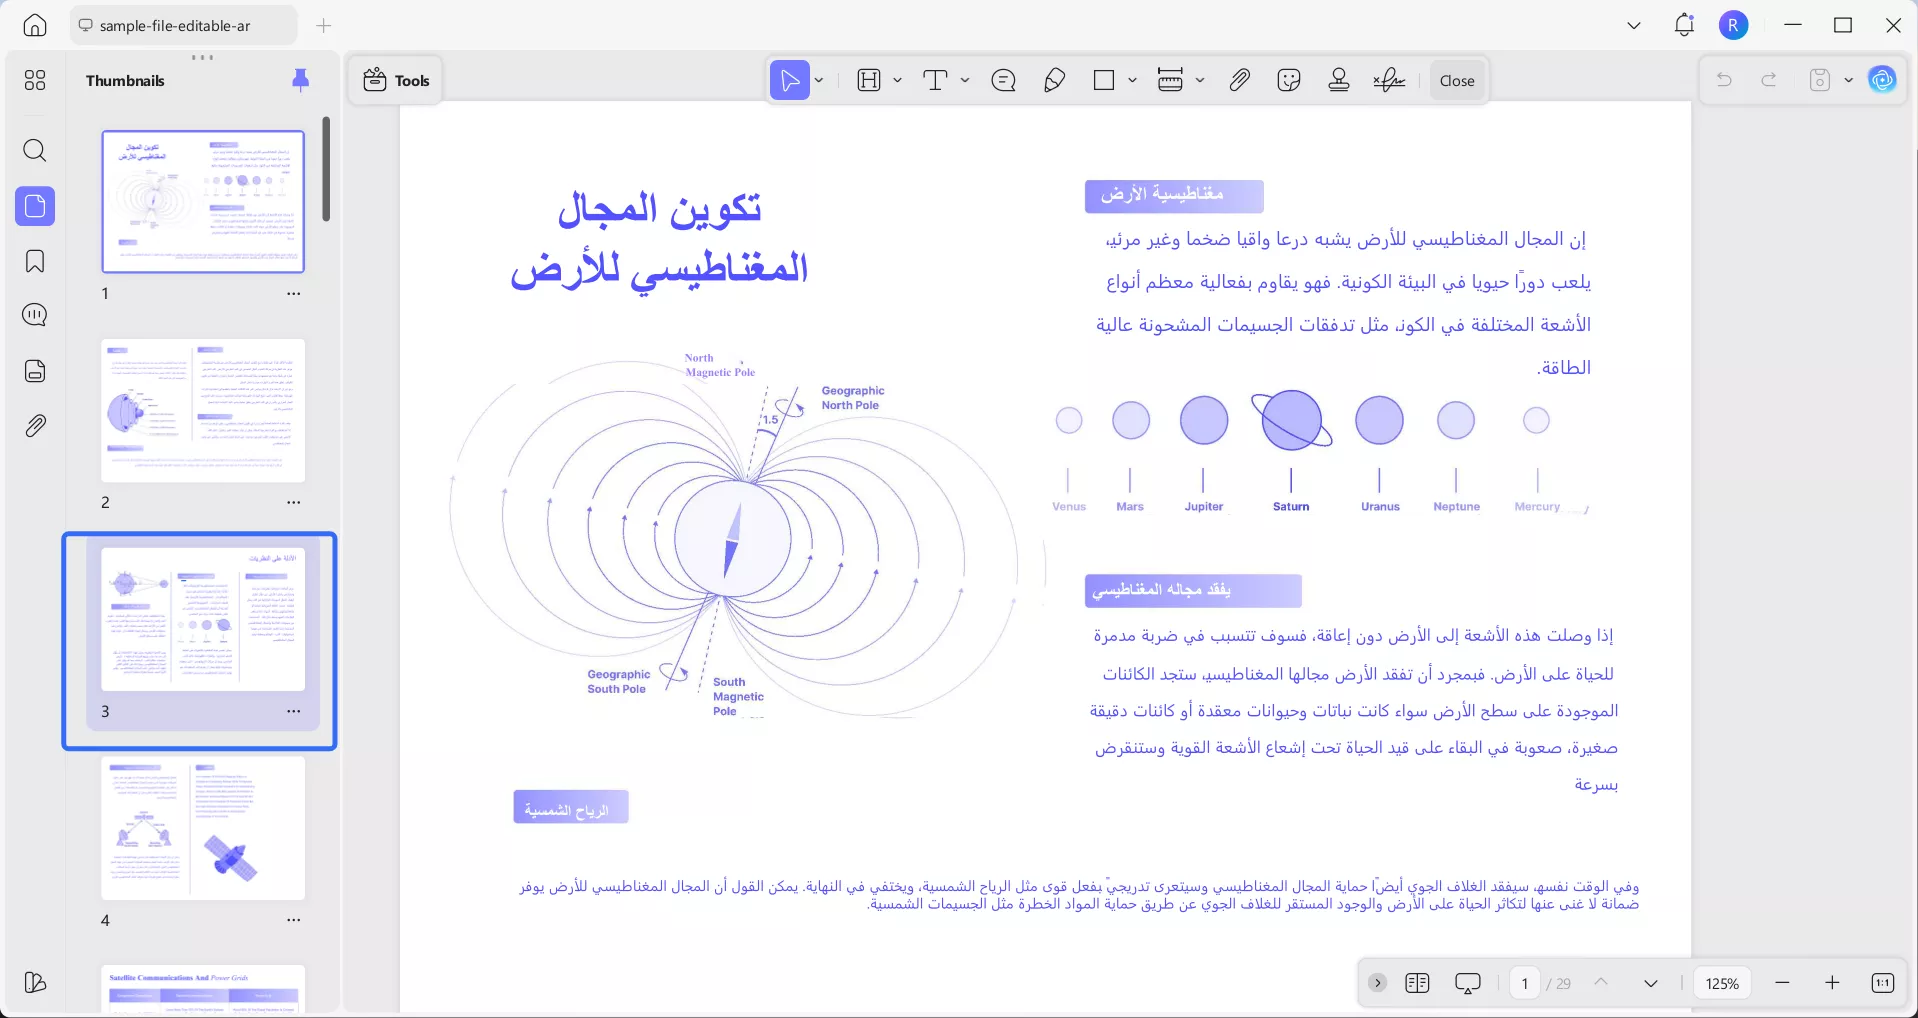This screenshot has height=1018, width=1918.
Task: Open the Sticker tool
Action: pos(1288,80)
